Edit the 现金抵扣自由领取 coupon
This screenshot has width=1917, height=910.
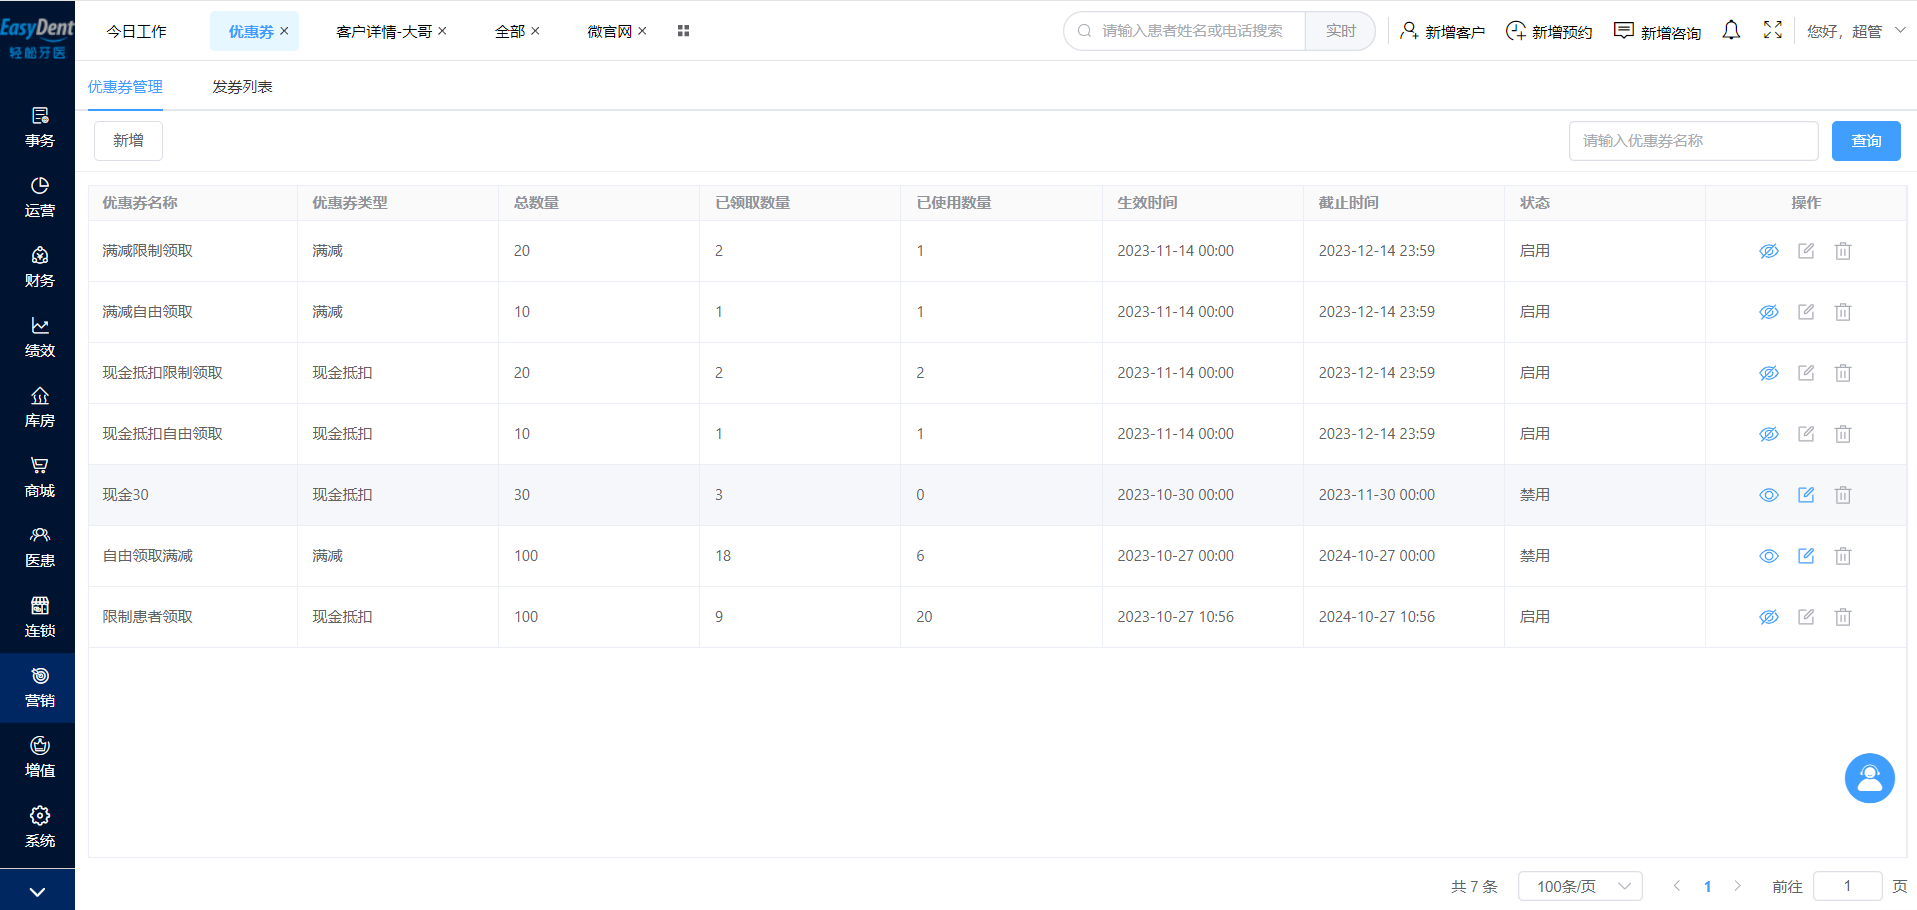[x=1806, y=434]
